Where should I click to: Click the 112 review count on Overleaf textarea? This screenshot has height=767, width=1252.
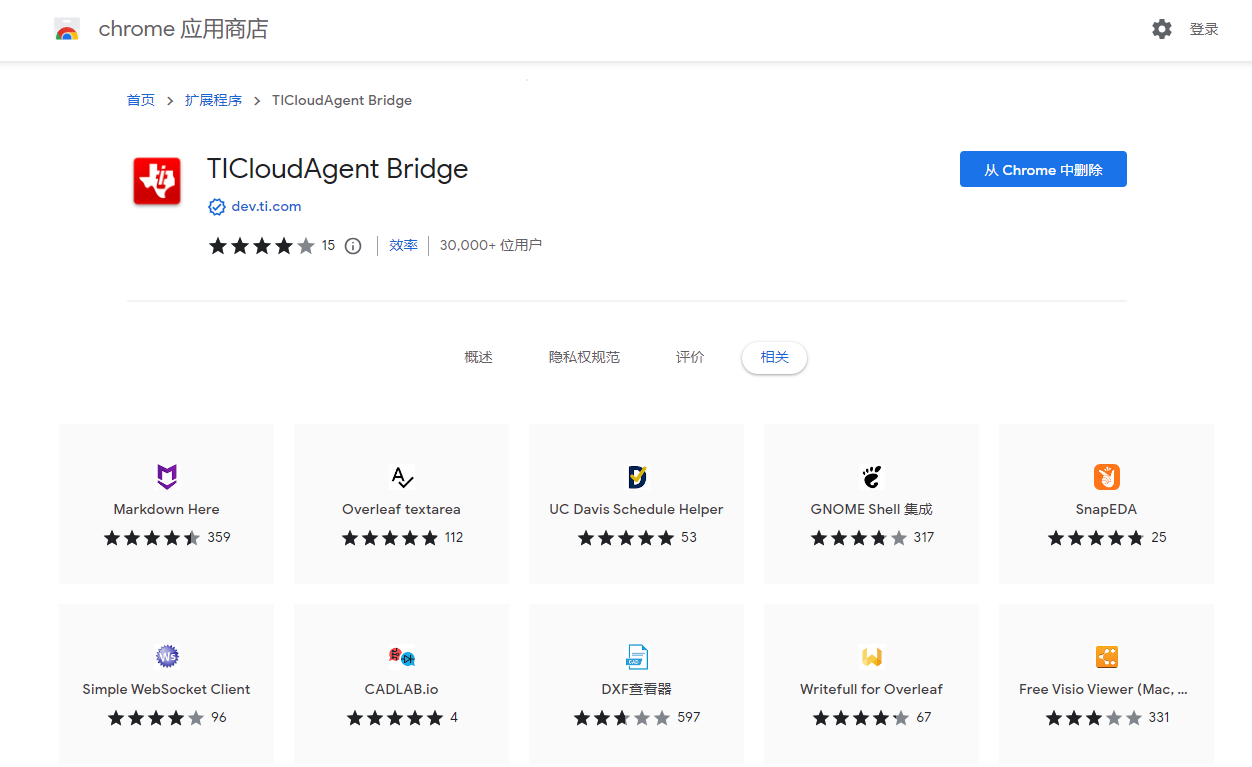pyautogui.click(x=454, y=538)
